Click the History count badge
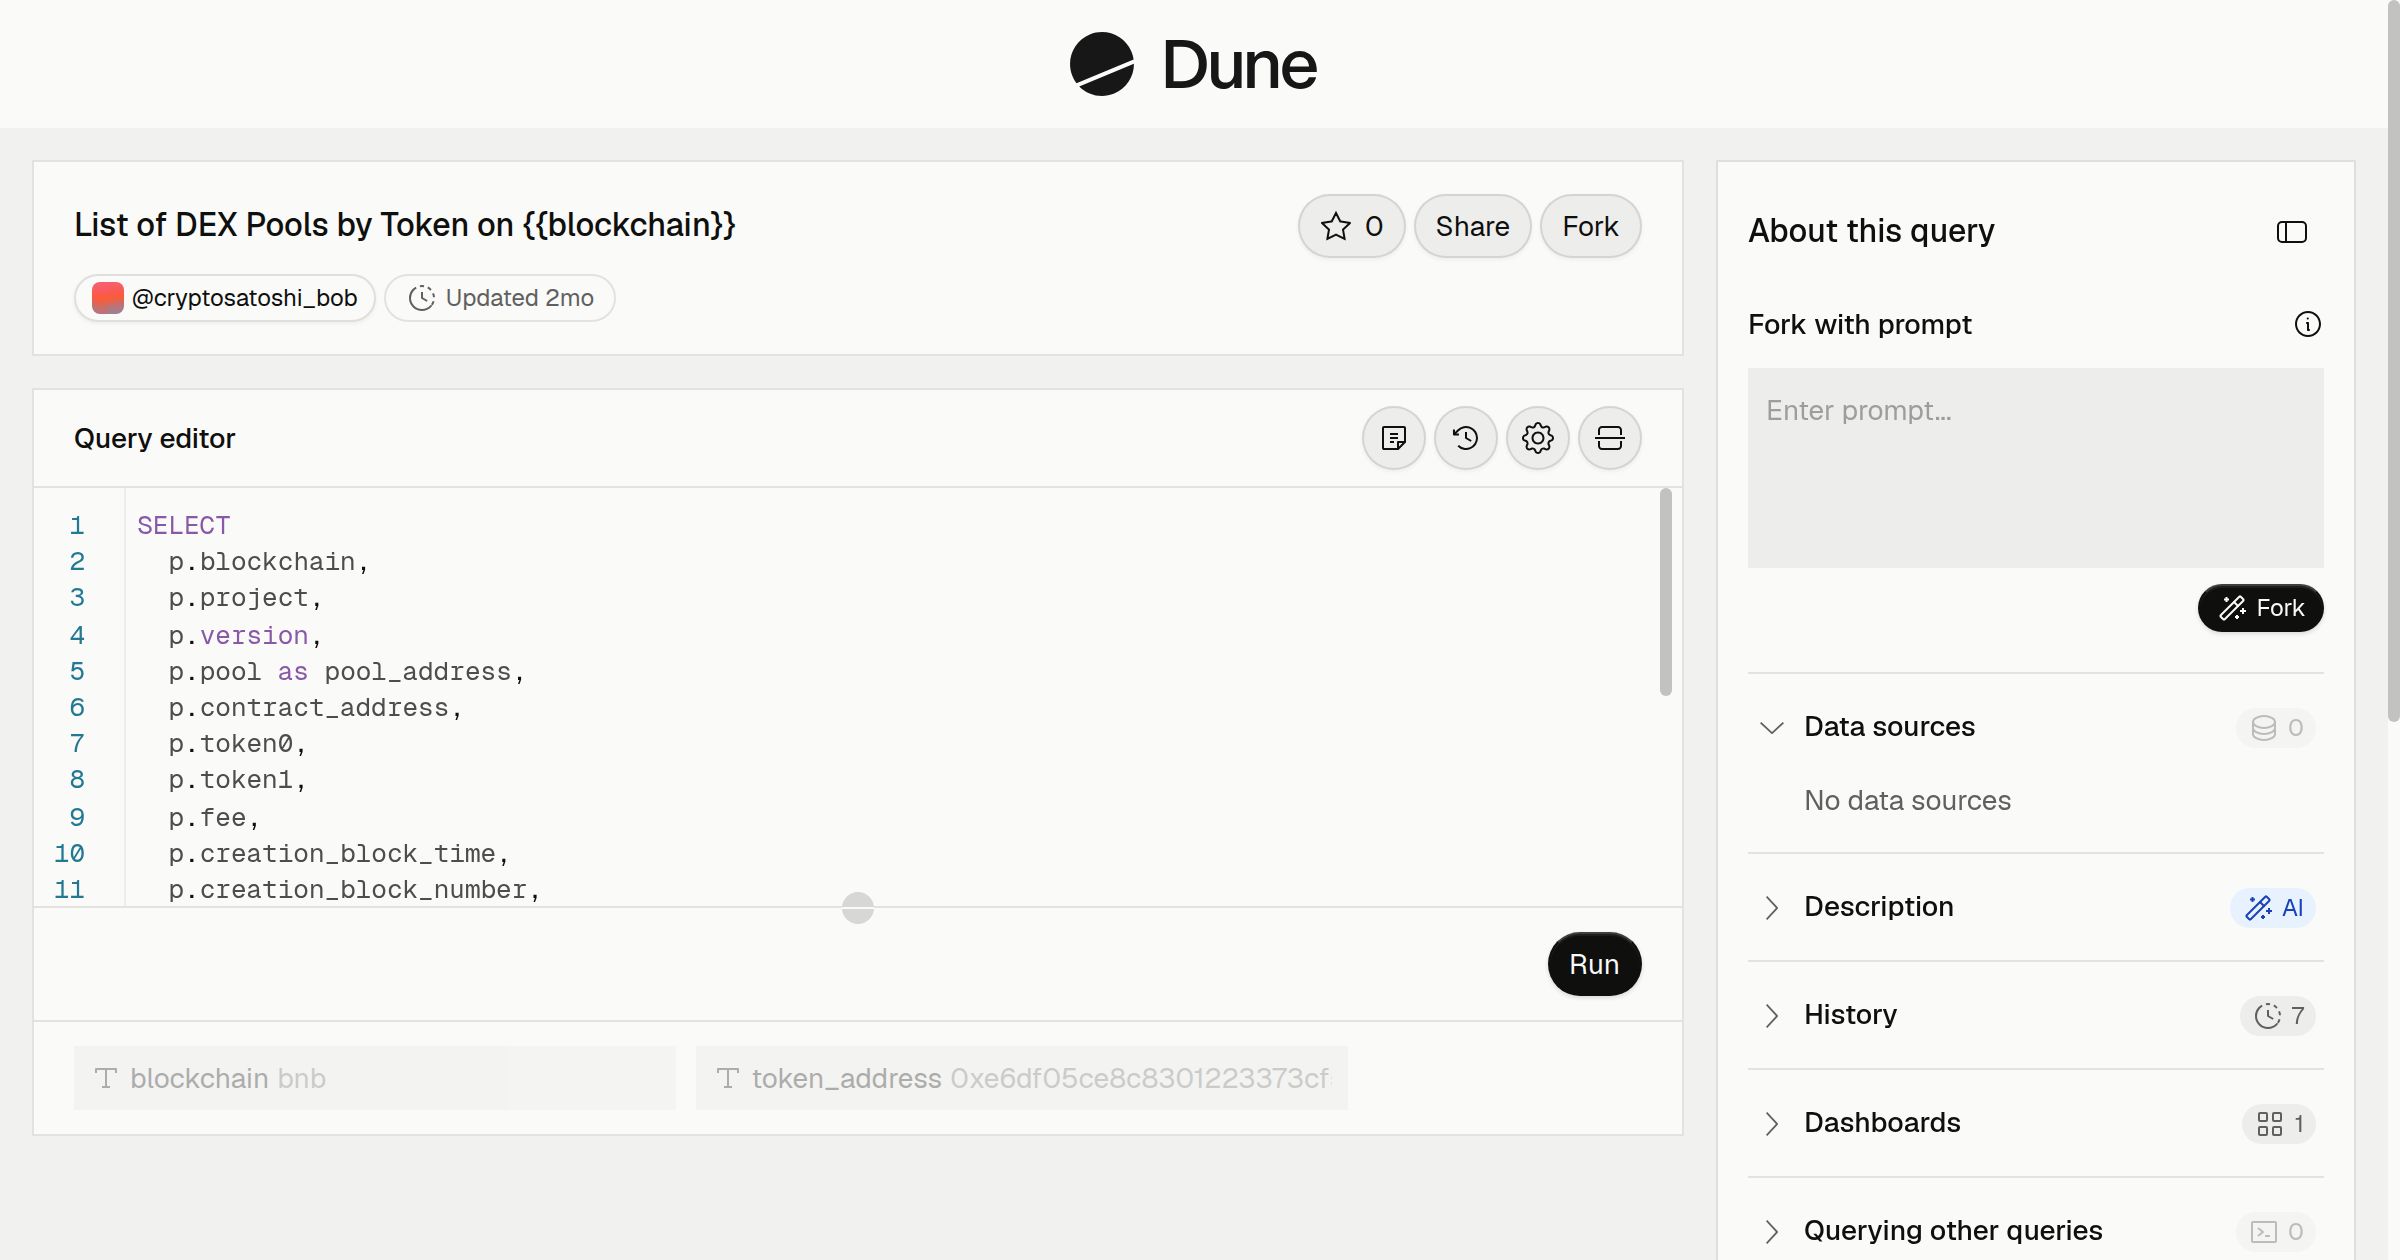This screenshot has height=1260, width=2400. [2279, 1016]
